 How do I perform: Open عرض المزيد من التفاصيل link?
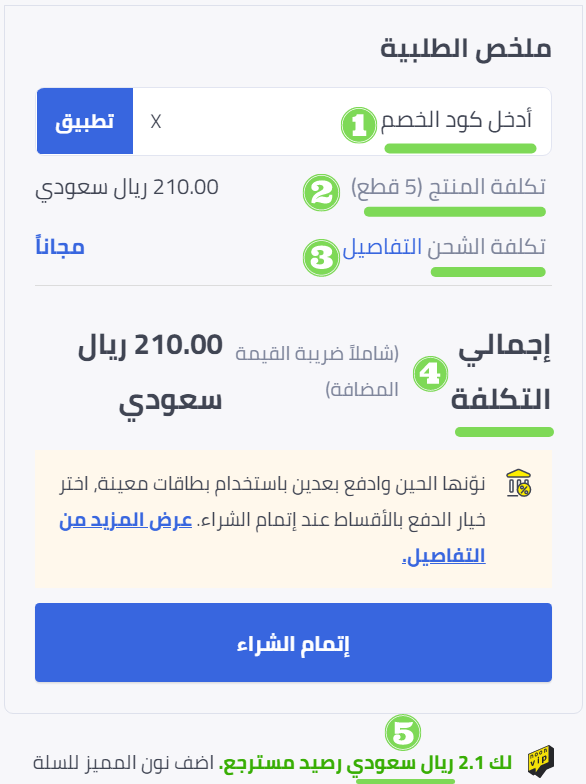tap(272, 538)
